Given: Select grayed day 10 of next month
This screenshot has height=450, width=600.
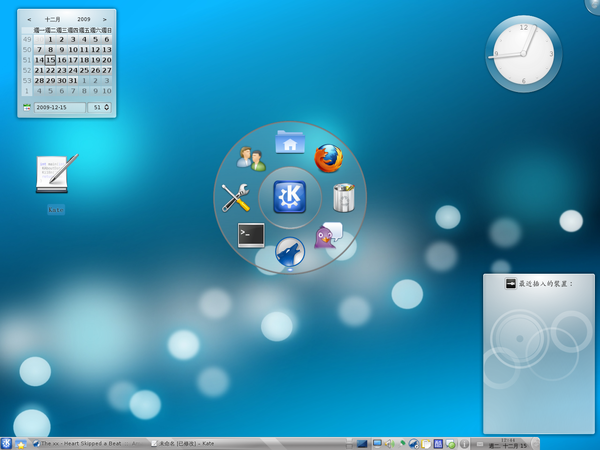Looking at the screenshot, I should 107,91.
